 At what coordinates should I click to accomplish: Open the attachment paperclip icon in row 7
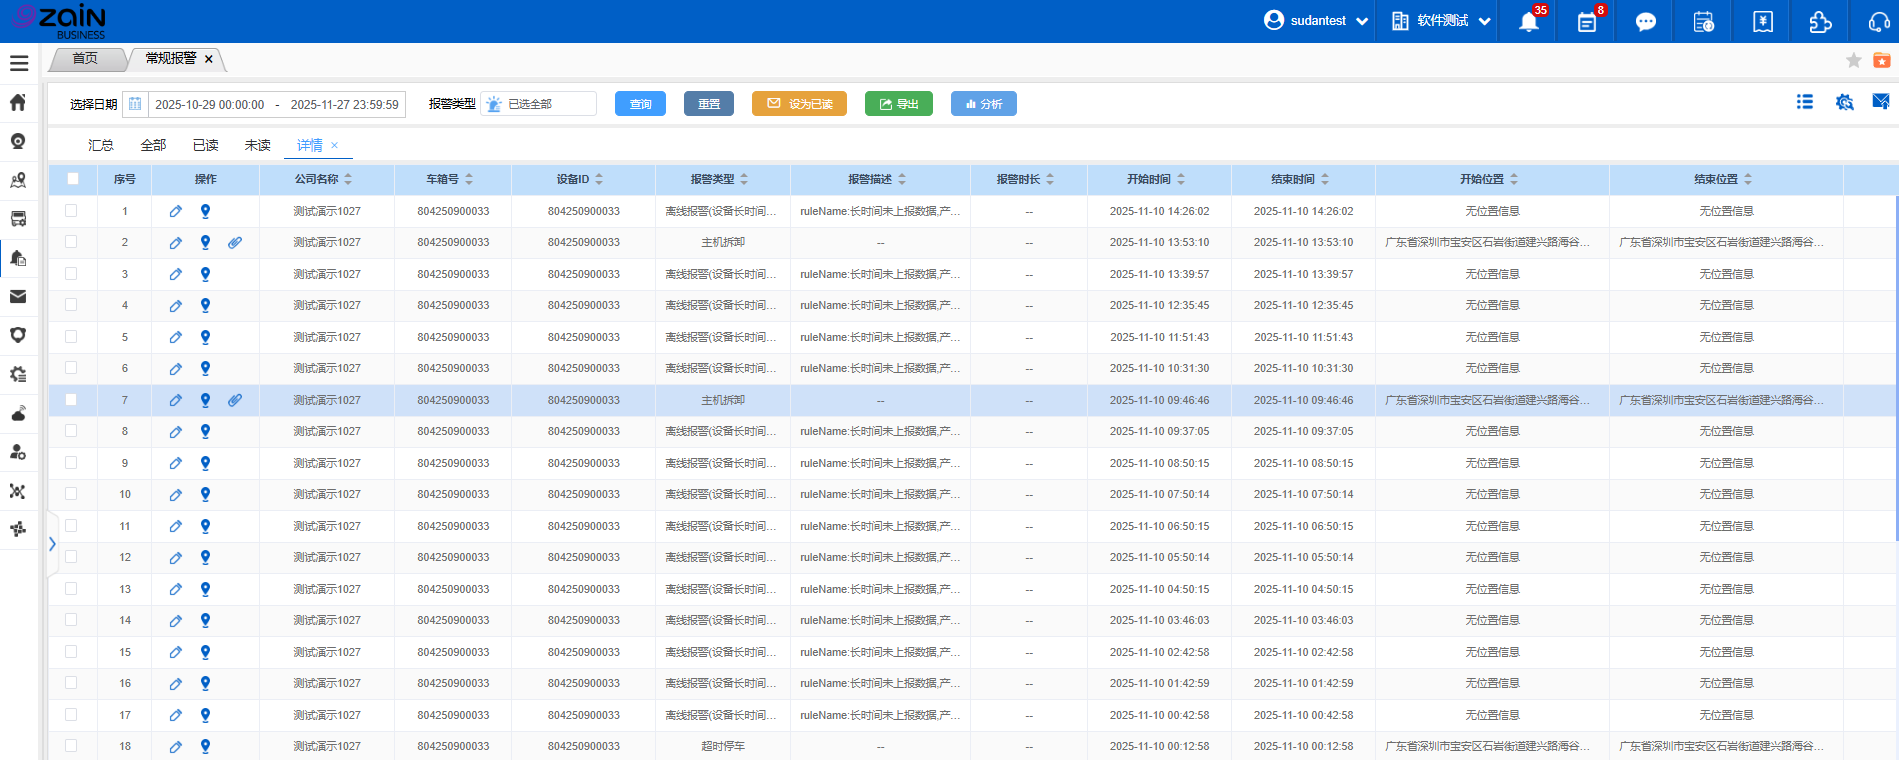[x=235, y=400]
